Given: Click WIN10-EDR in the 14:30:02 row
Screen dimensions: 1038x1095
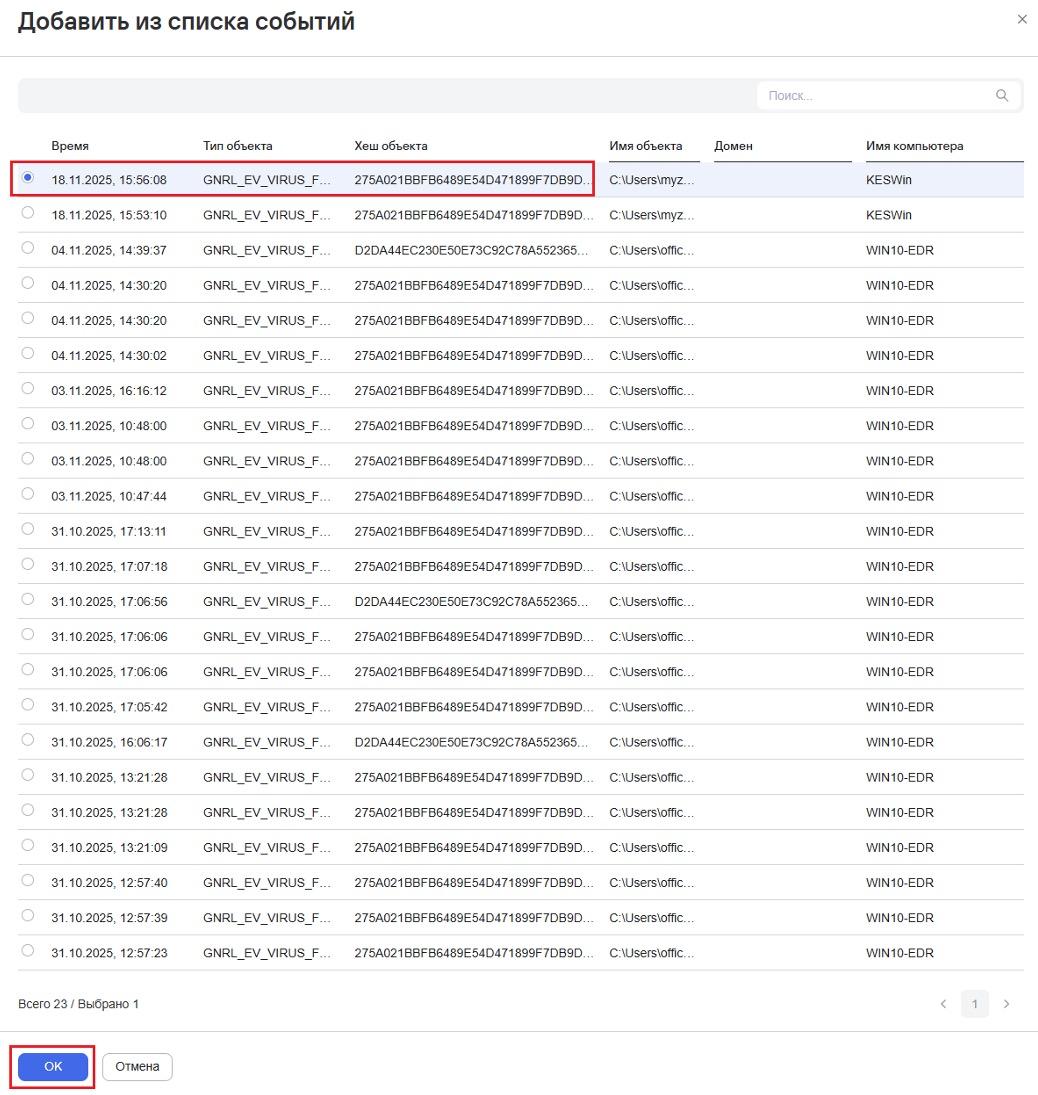Looking at the screenshot, I should coord(900,355).
